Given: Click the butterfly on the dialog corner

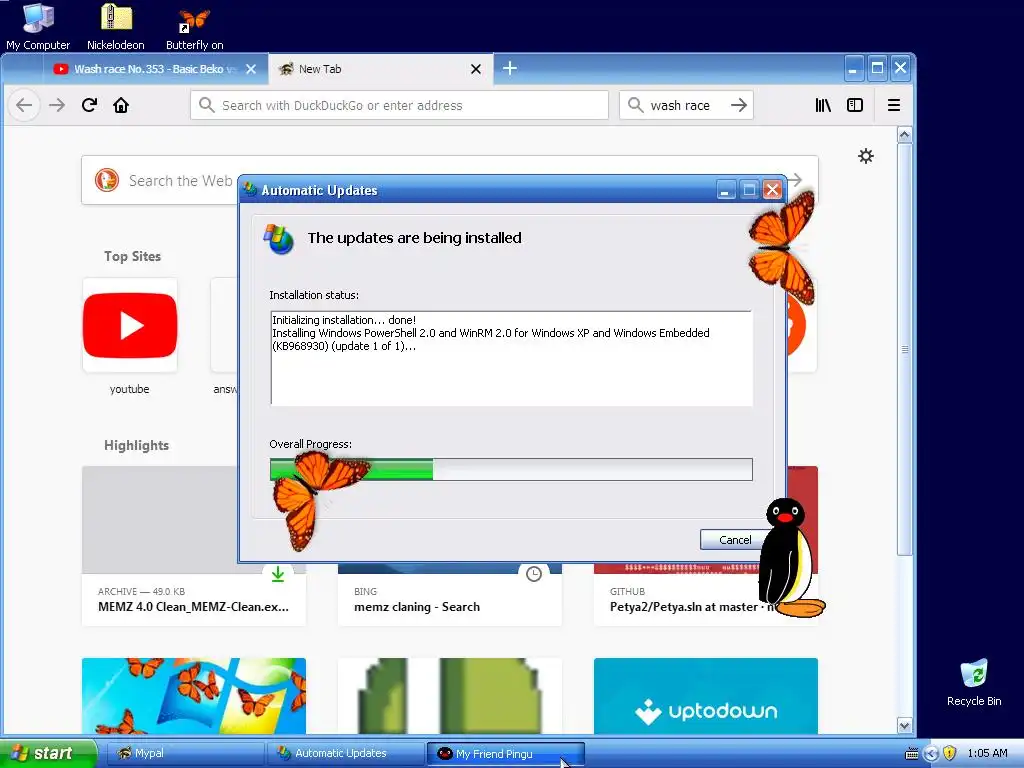Looking at the screenshot, I should click(782, 248).
